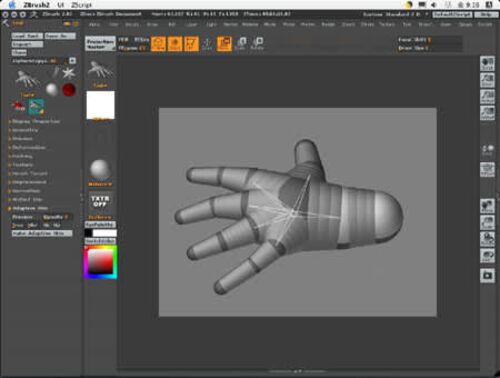This screenshot has width=500, height=378.
Task: Collapse the Adaptive Skin subpalette
Action: click(x=30, y=208)
